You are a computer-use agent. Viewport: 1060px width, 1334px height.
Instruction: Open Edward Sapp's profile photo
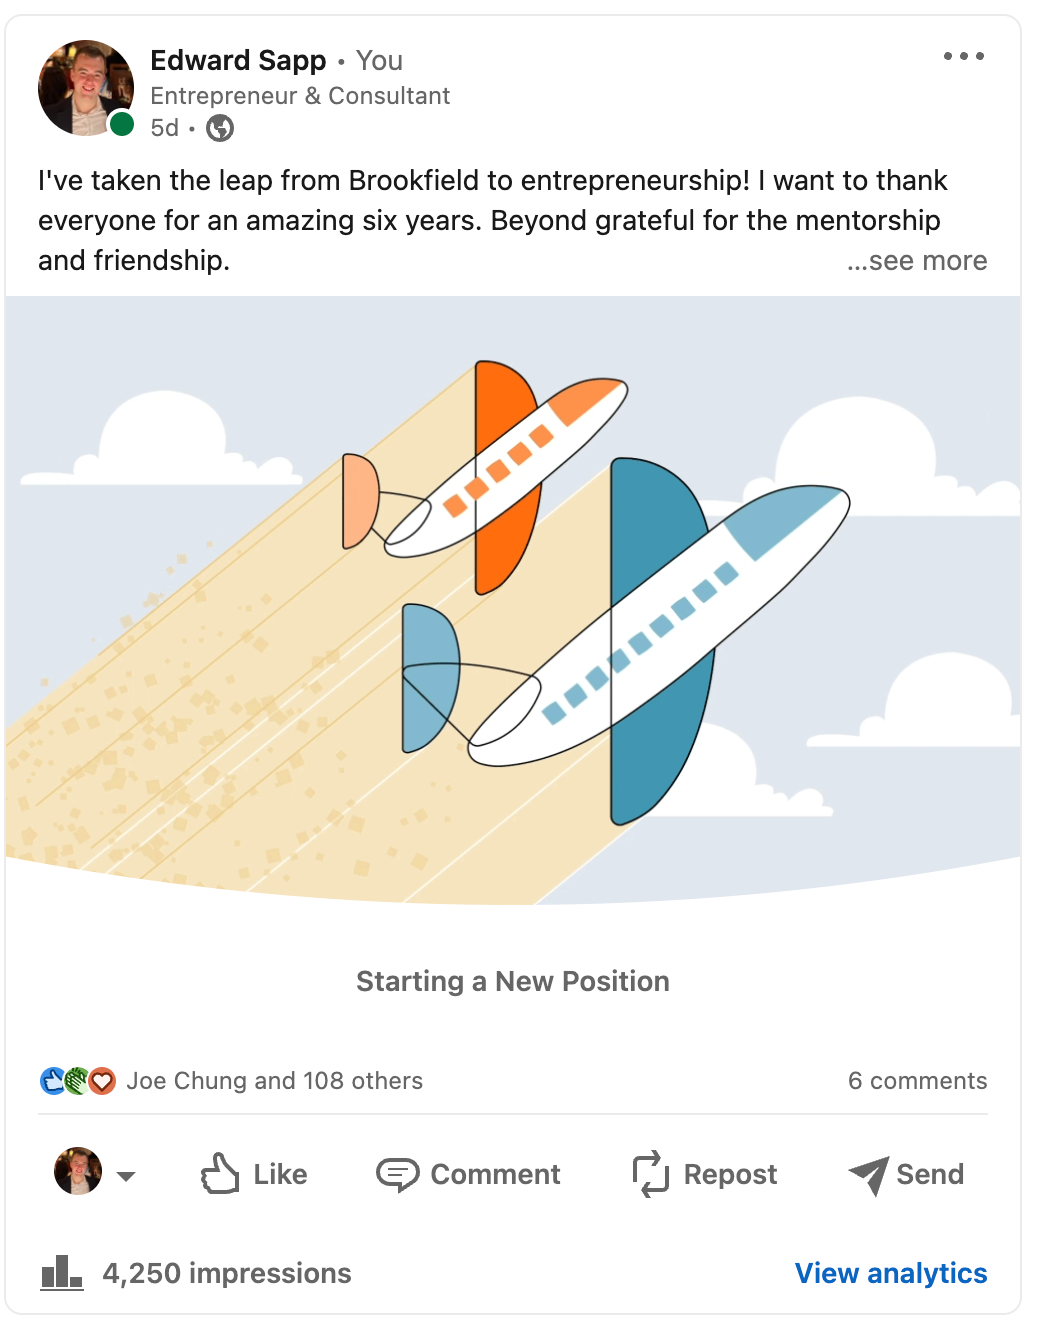tap(86, 88)
